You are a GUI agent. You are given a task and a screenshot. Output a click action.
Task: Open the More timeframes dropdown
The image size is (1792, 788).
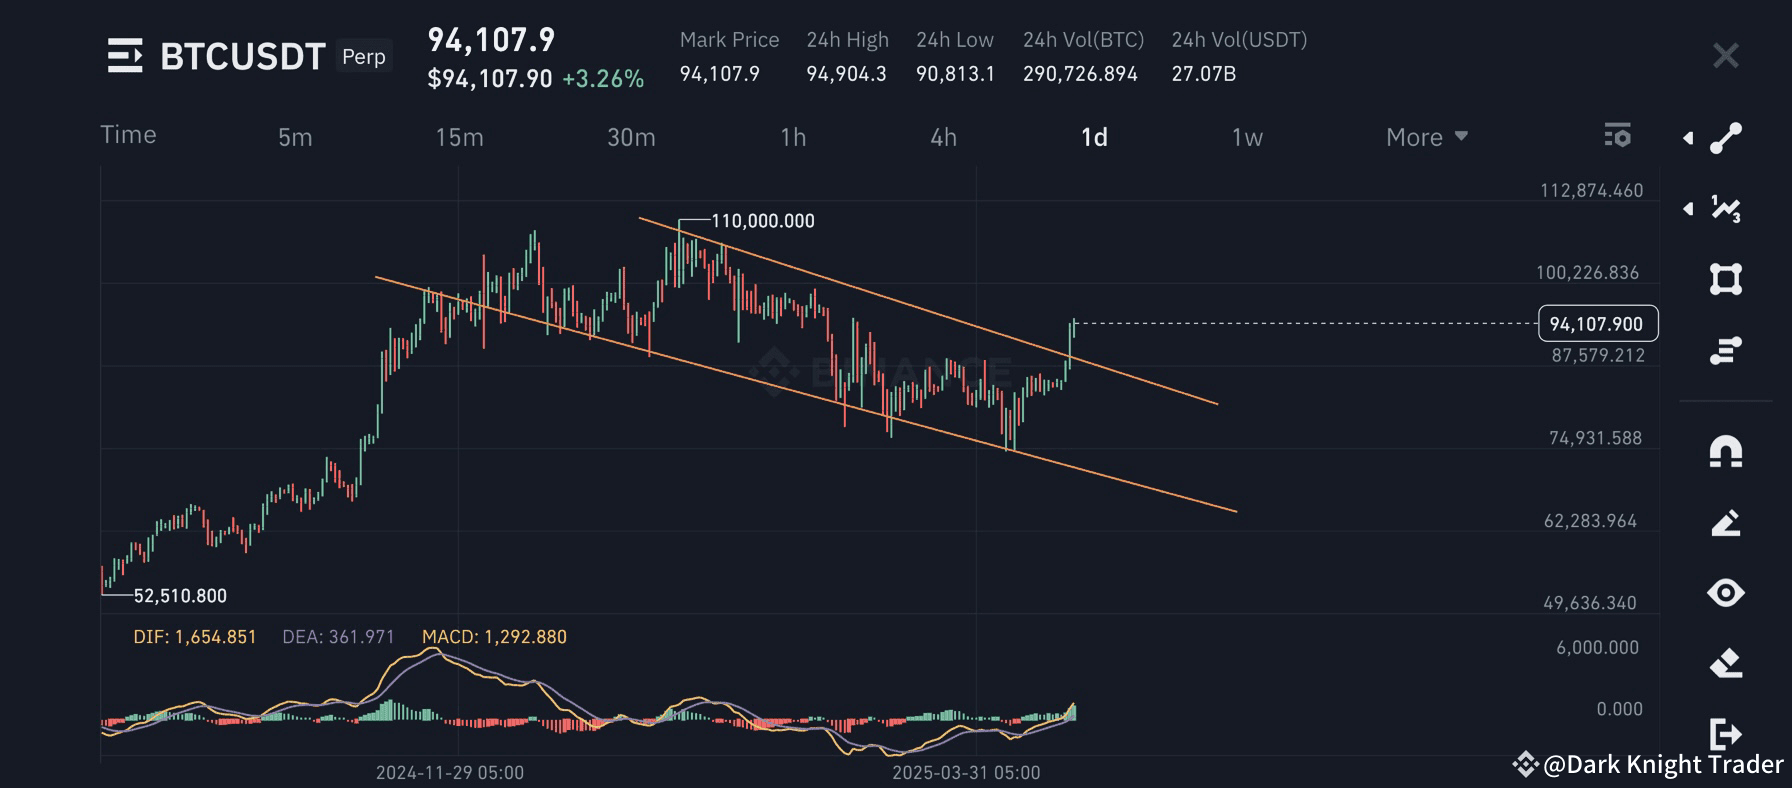[x=1427, y=137]
